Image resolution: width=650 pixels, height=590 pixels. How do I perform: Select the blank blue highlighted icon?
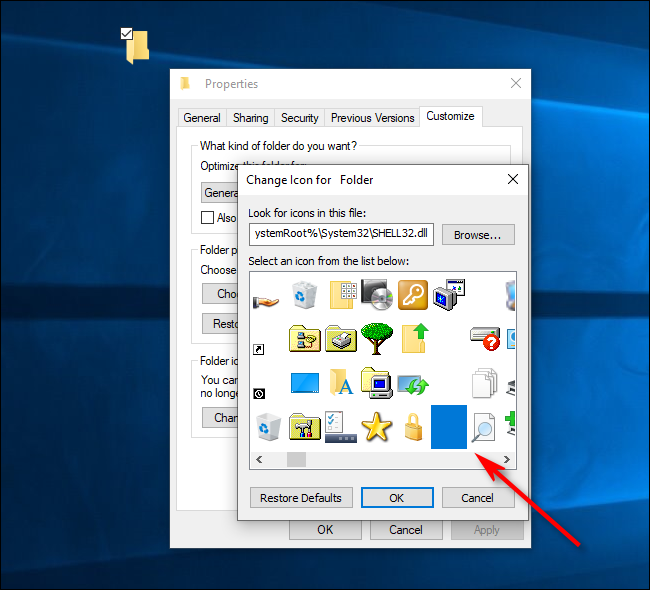[449, 427]
